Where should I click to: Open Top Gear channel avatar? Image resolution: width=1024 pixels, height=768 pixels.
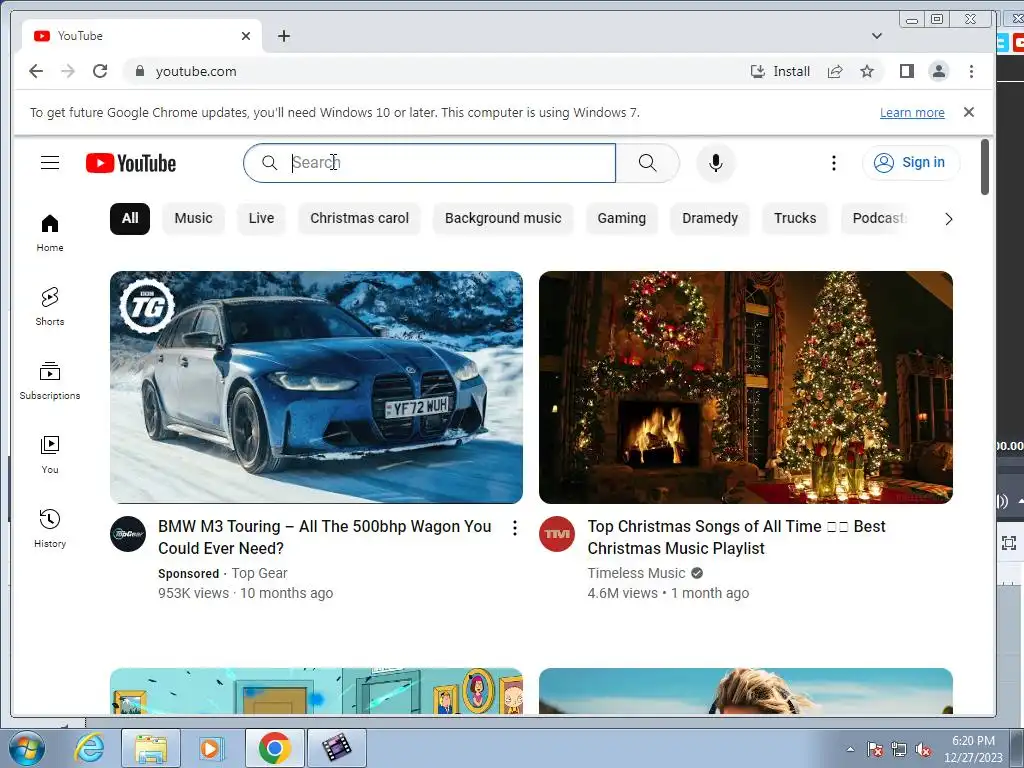pos(127,534)
